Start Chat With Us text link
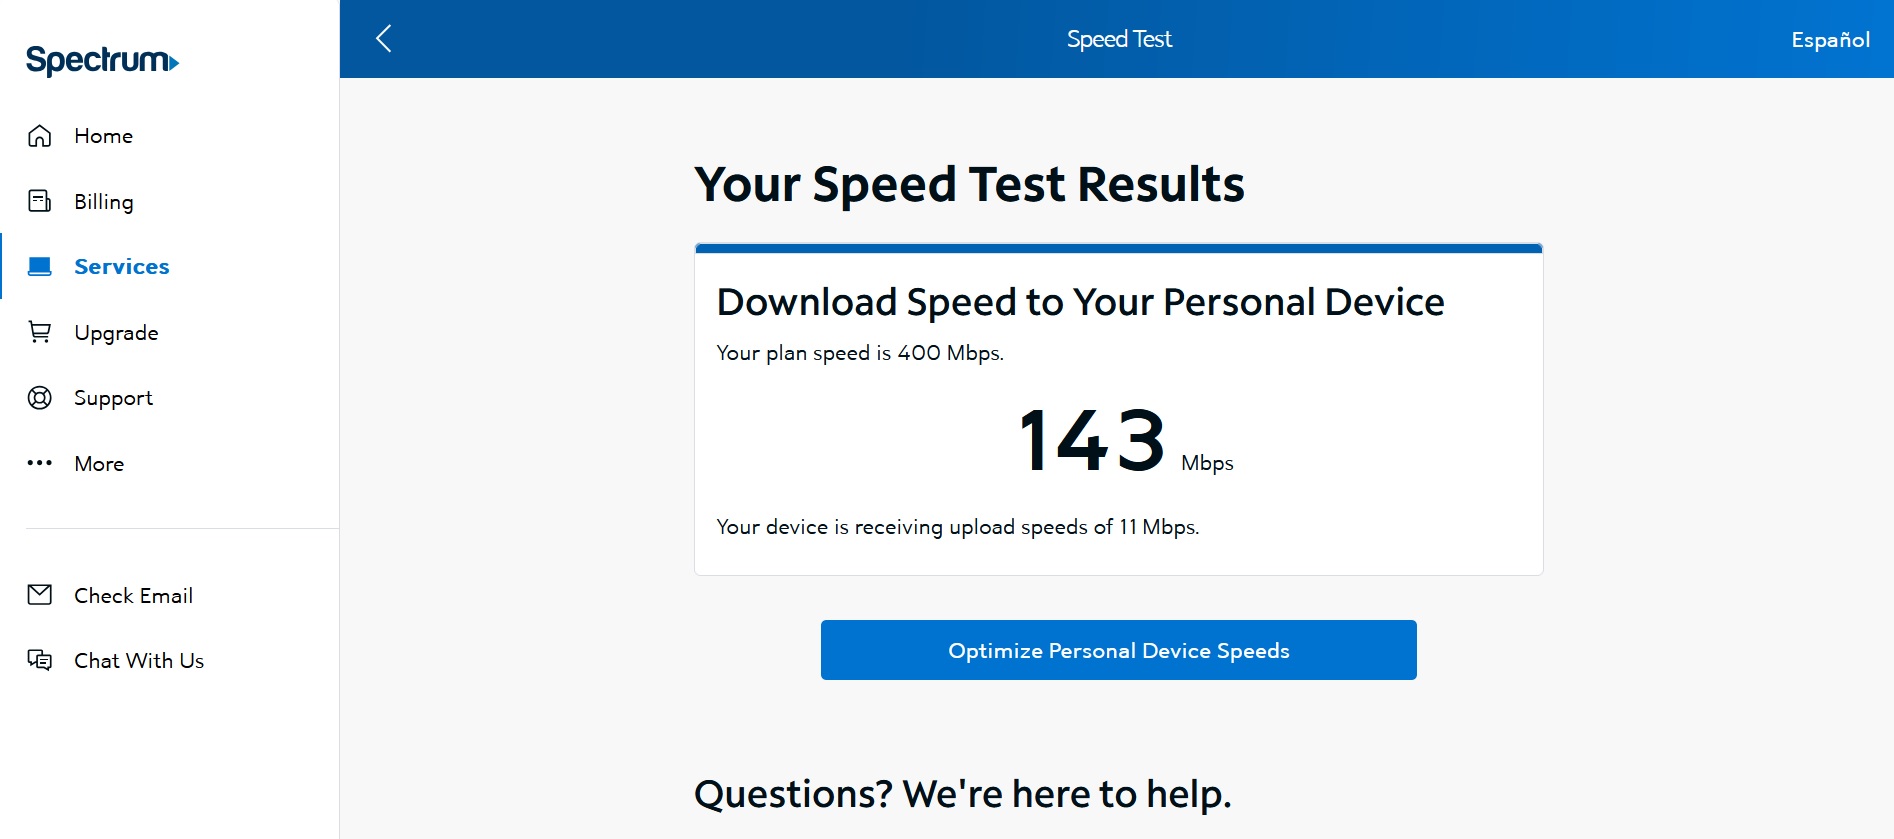Screen dimensions: 1894x839 pyautogui.click(x=139, y=661)
